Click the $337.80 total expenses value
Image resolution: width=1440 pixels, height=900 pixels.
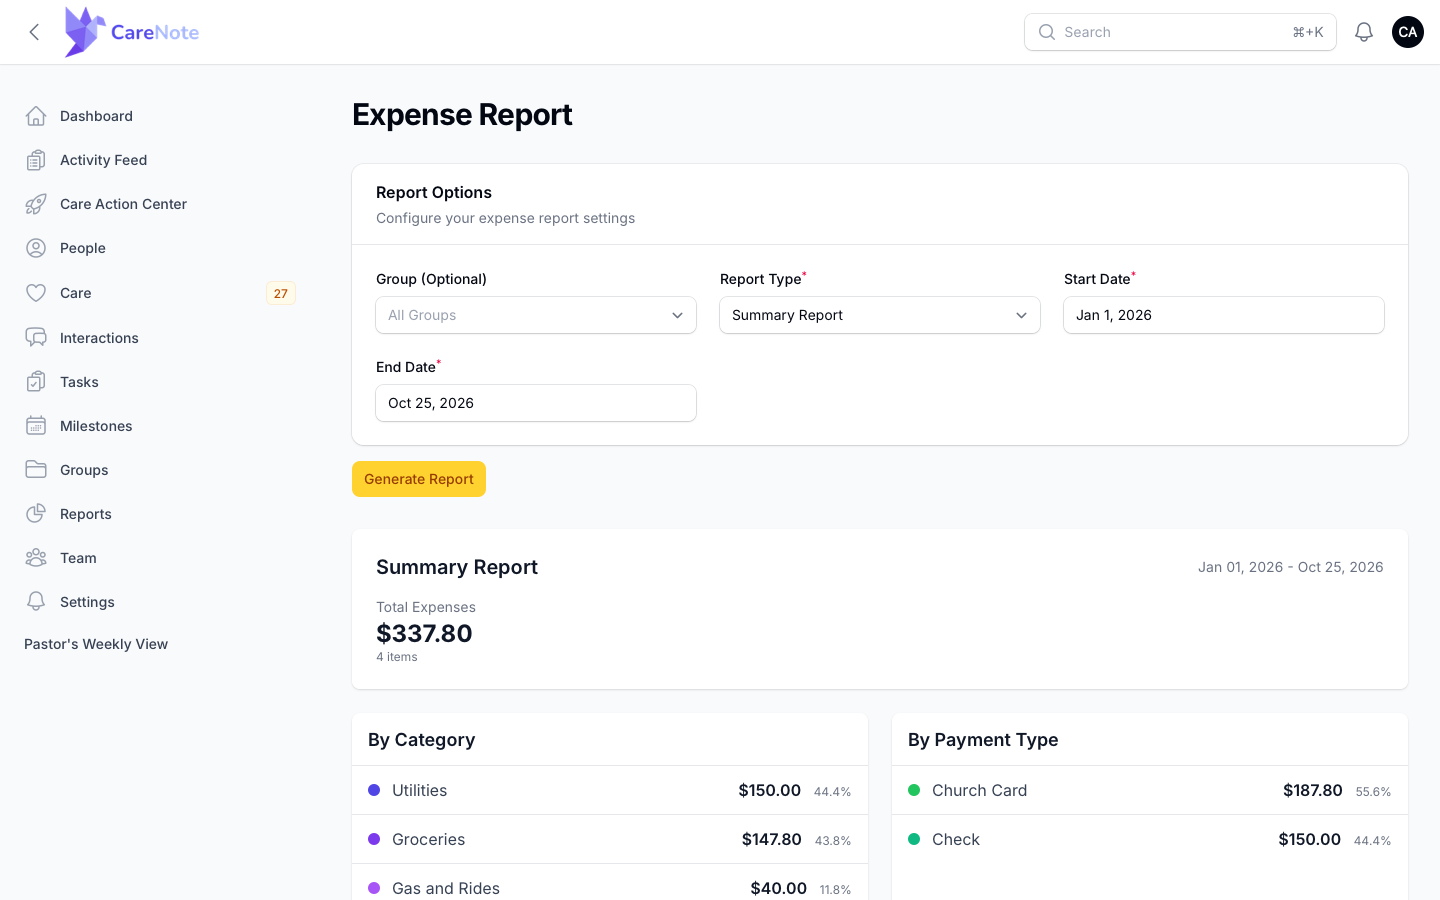(x=424, y=633)
